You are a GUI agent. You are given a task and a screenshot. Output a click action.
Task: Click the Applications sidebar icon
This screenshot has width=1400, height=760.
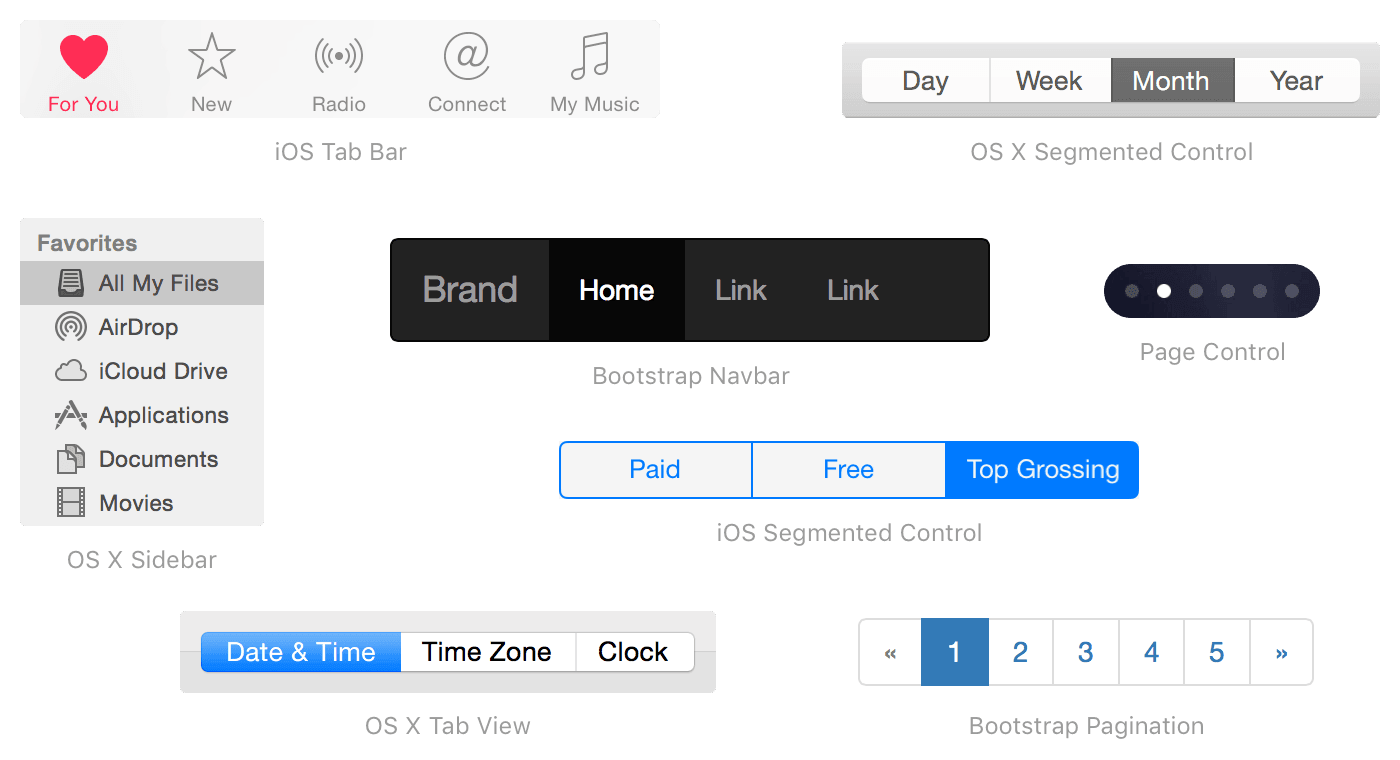tap(71, 415)
